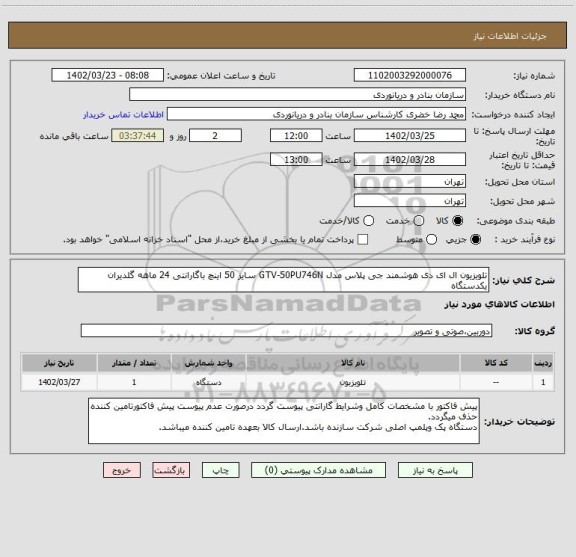Click the remaining time countdown 03:37:44
This screenshot has height=557, width=576.
tap(138, 136)
